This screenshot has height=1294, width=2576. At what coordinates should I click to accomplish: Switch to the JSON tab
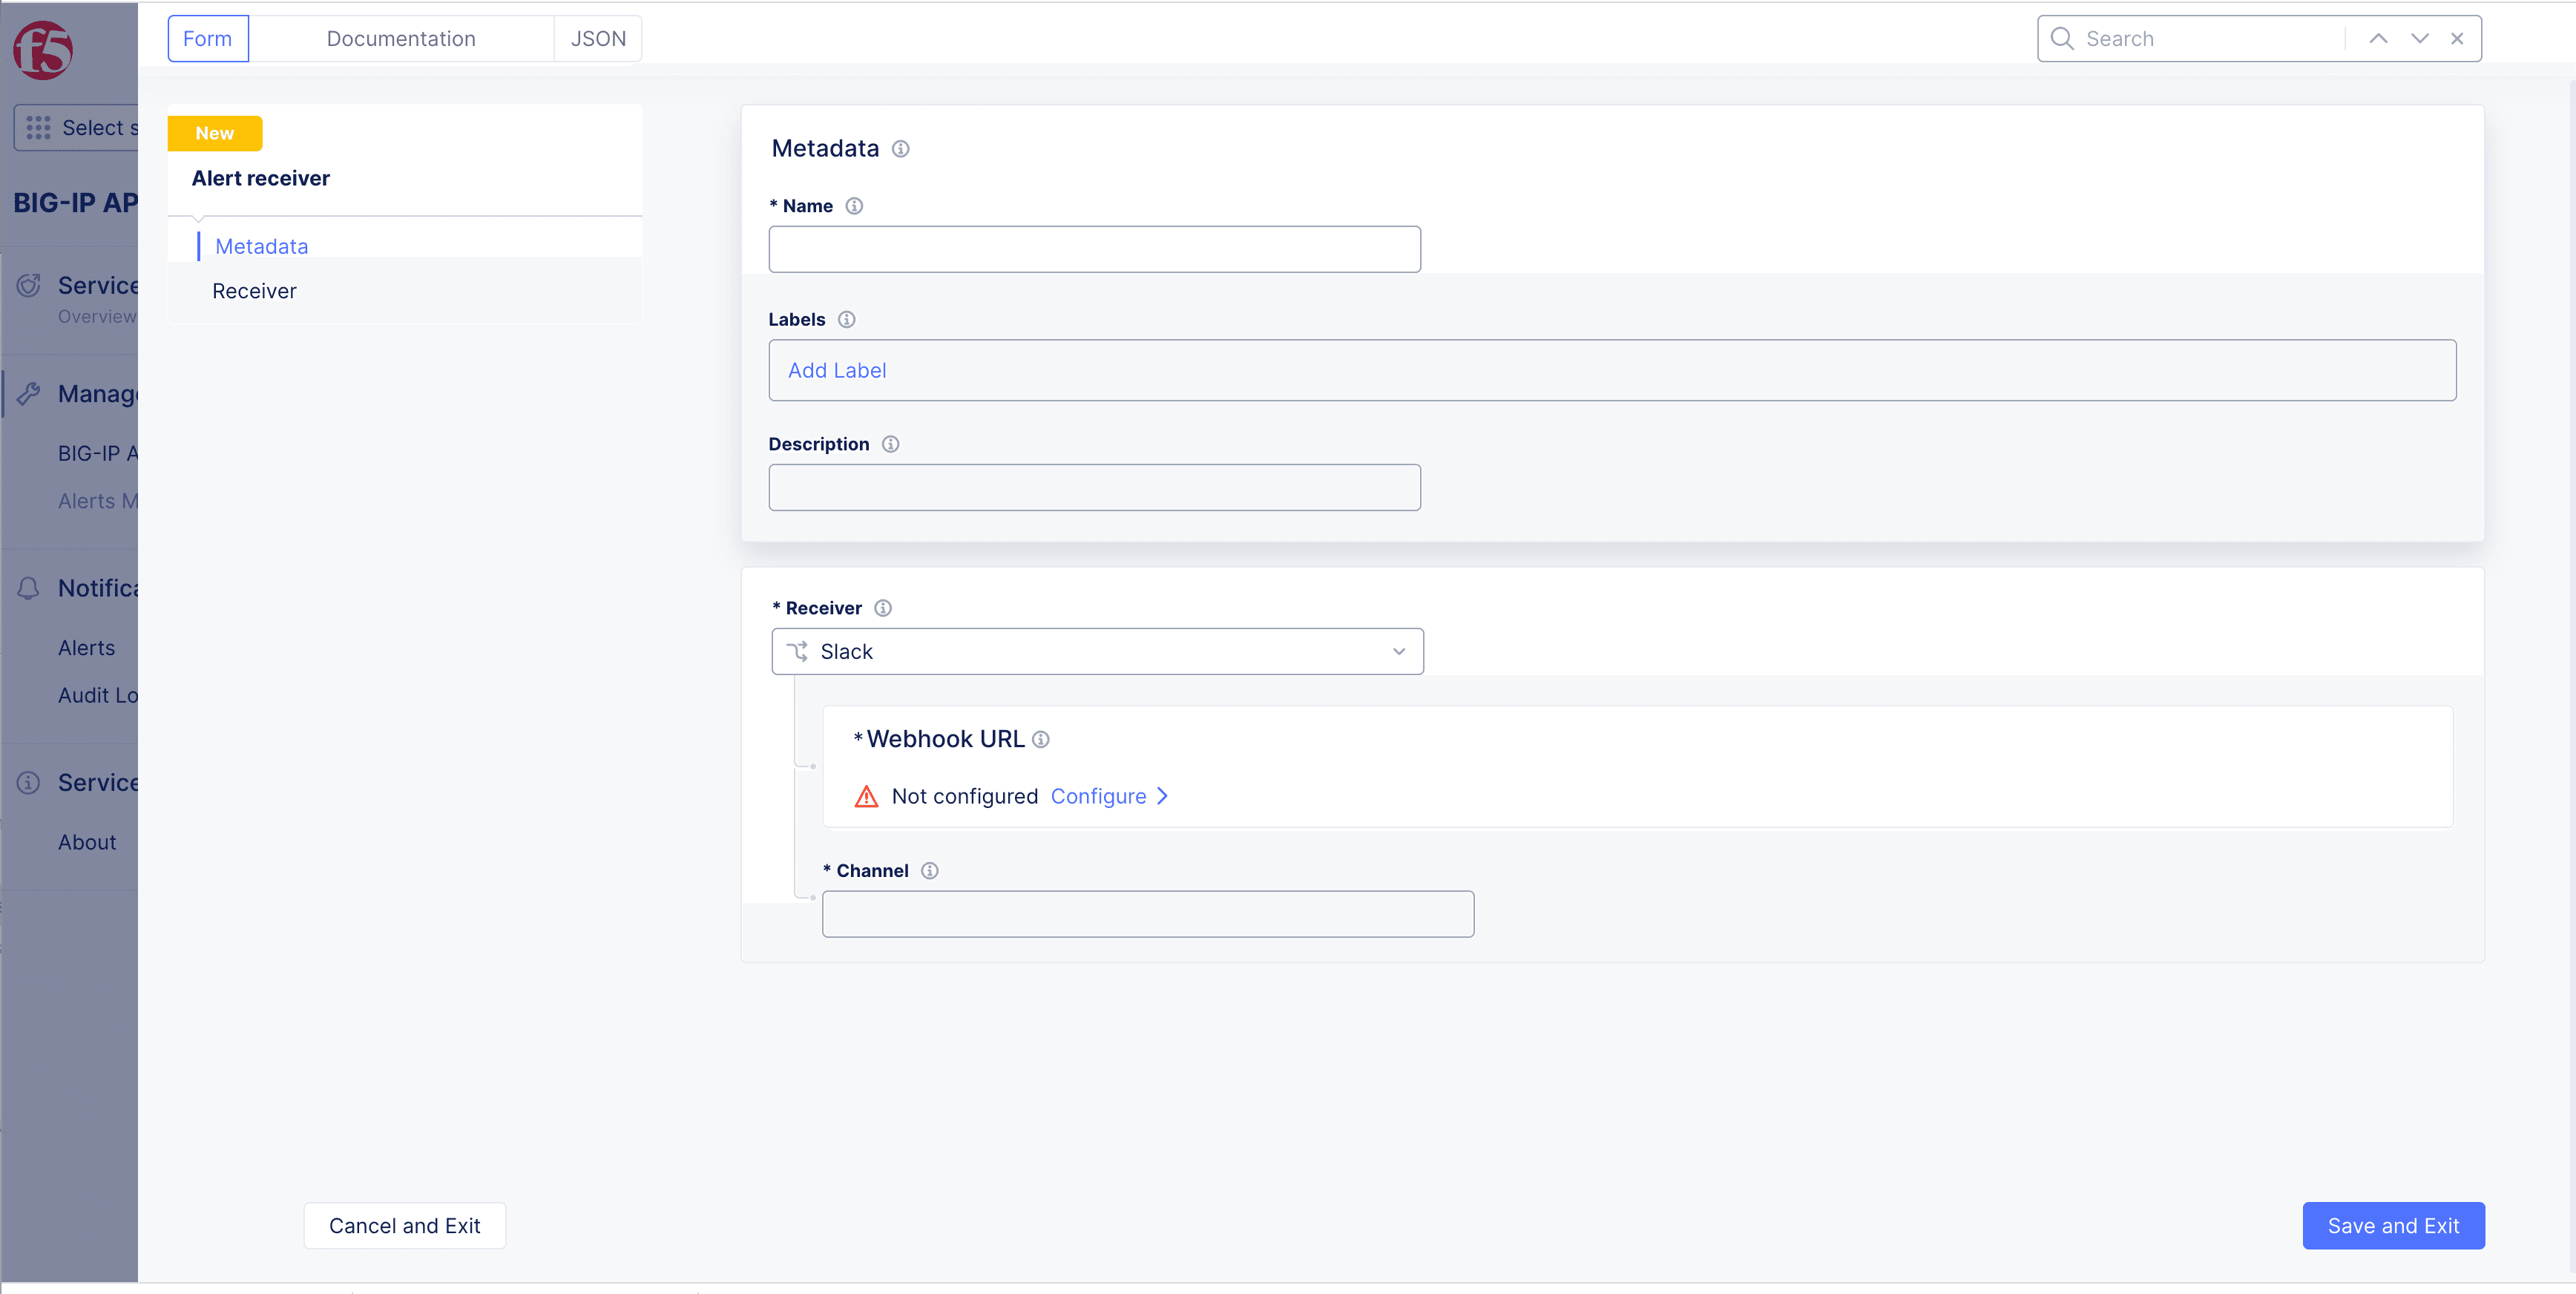tap(598, 39)
